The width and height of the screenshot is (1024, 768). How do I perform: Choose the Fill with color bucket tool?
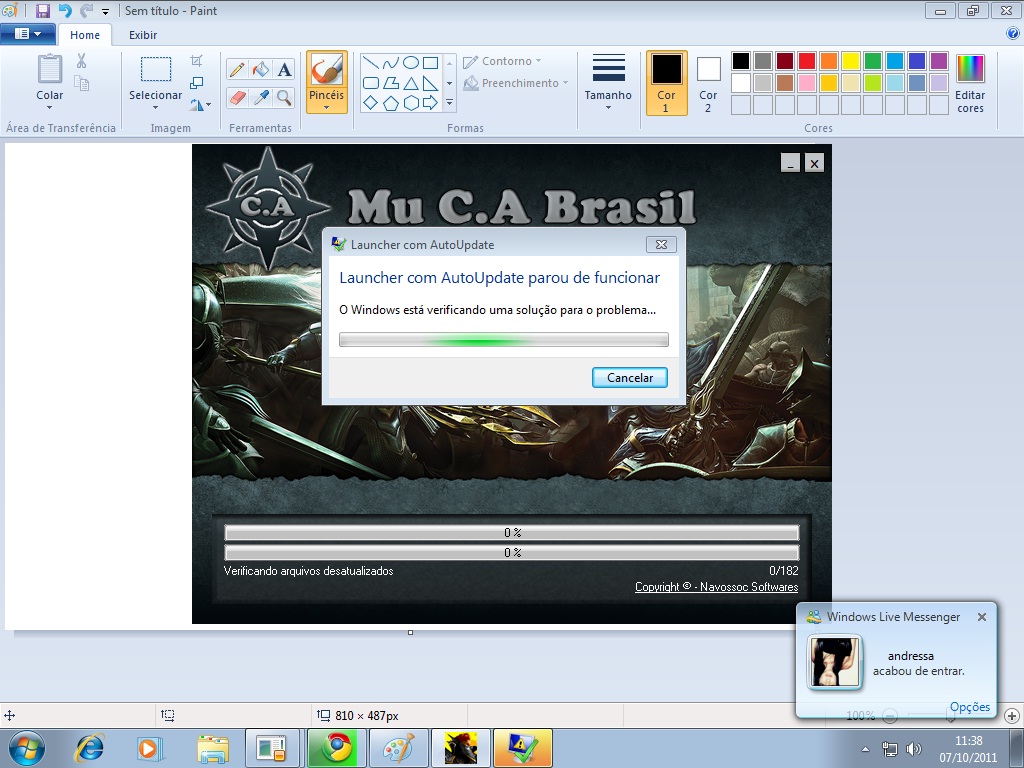[261, 69]
